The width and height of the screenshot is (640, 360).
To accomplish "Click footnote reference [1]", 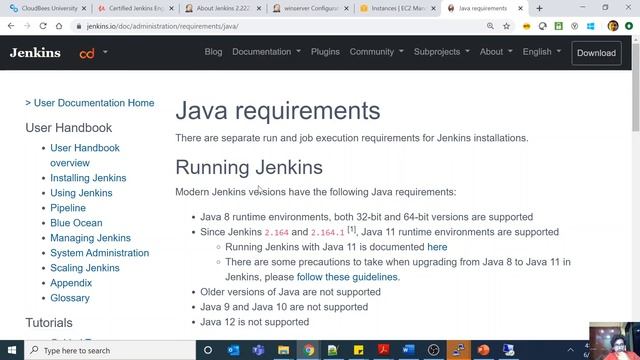I will [351, 229].
